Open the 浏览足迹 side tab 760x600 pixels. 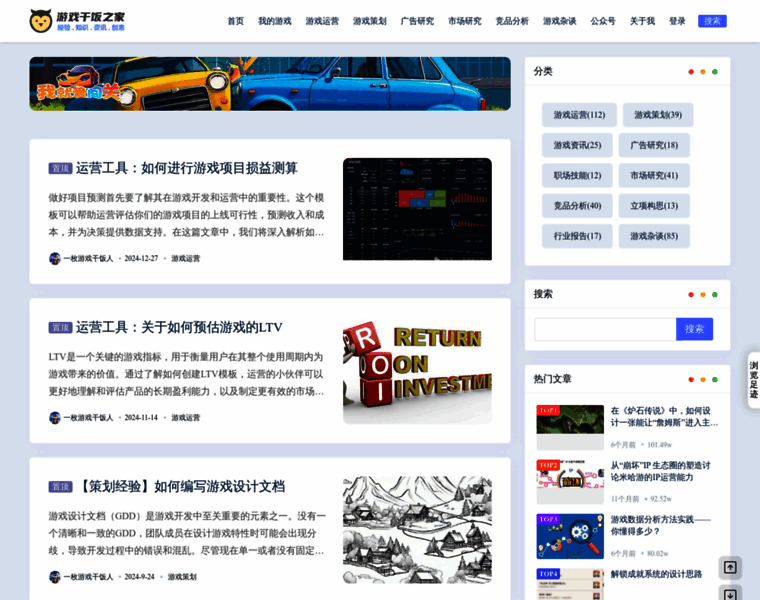pyautogui.click(x=753, y=380)
